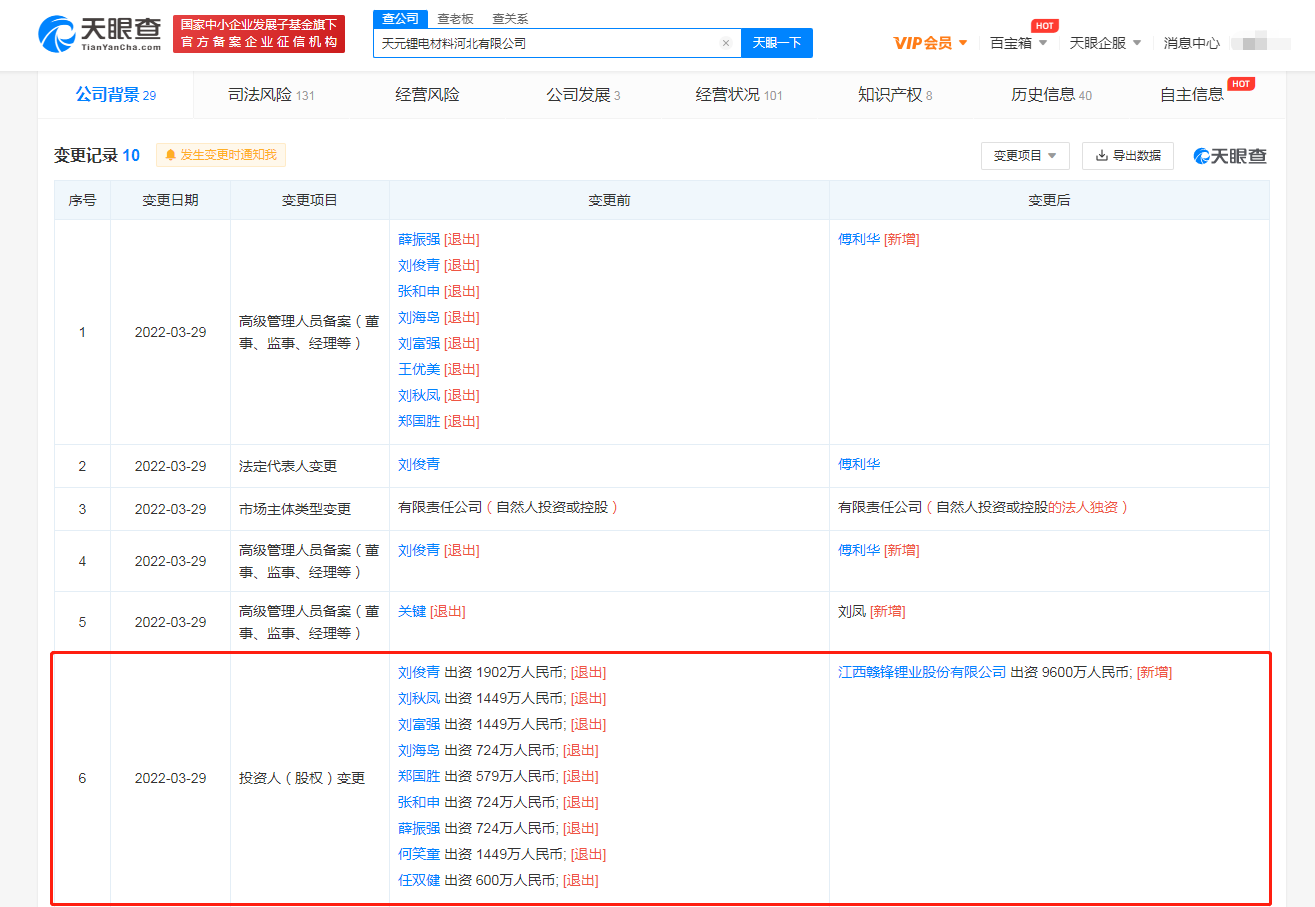This screenshot has height=907, width=1315.
Task: Click the 天眼一下 search button
Action: (776, 43)
